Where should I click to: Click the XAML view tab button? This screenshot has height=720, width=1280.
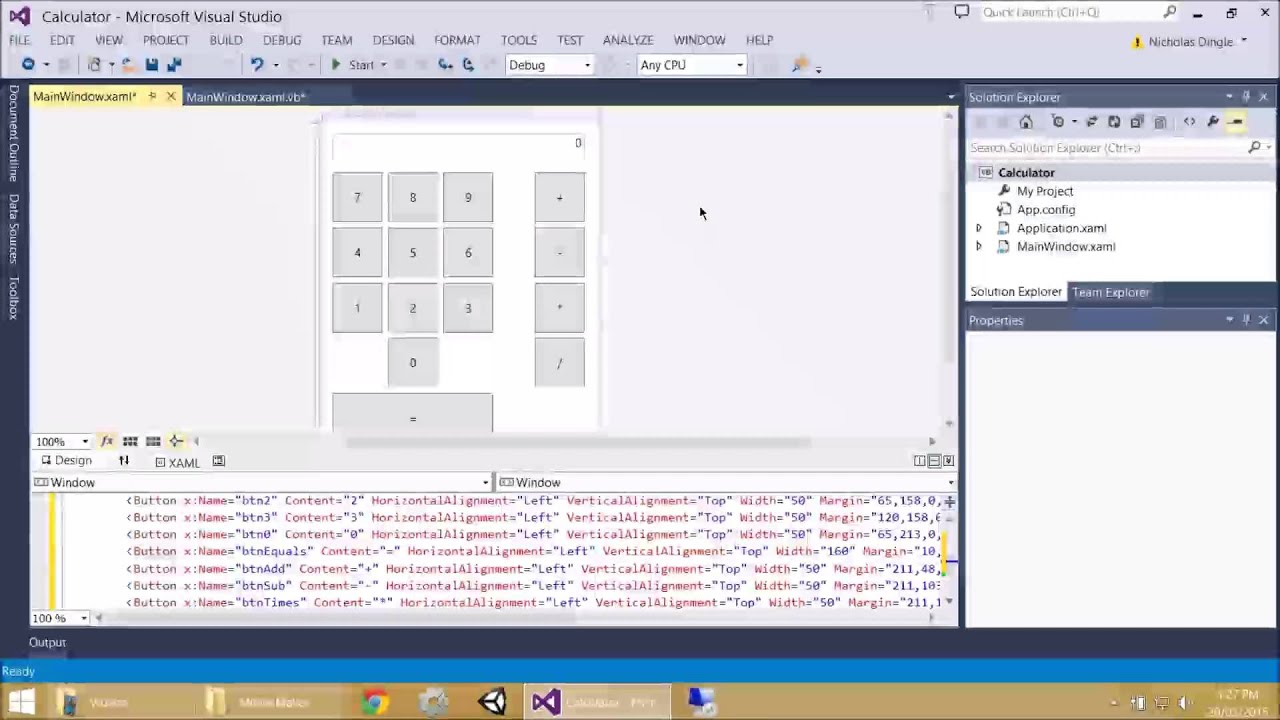point(178,462)
